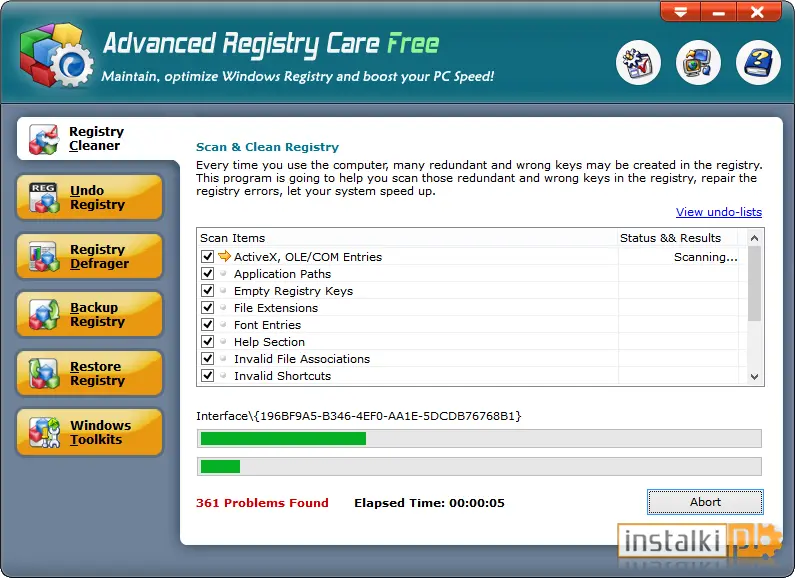Select the Font Entries row text
Image resolution: width=795 pixels, height=578 pixels.
click(x=267, y=325)
